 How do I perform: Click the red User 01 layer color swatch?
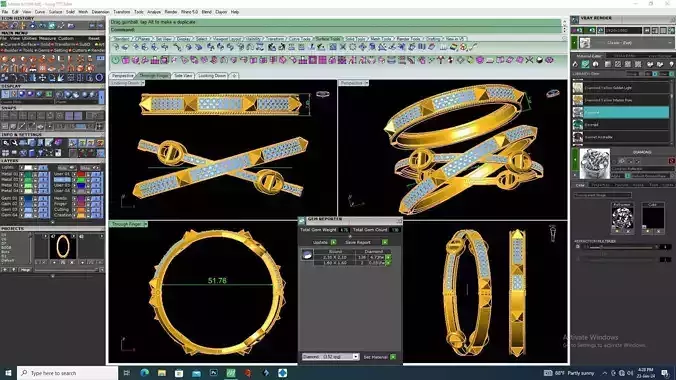point(81,174)
